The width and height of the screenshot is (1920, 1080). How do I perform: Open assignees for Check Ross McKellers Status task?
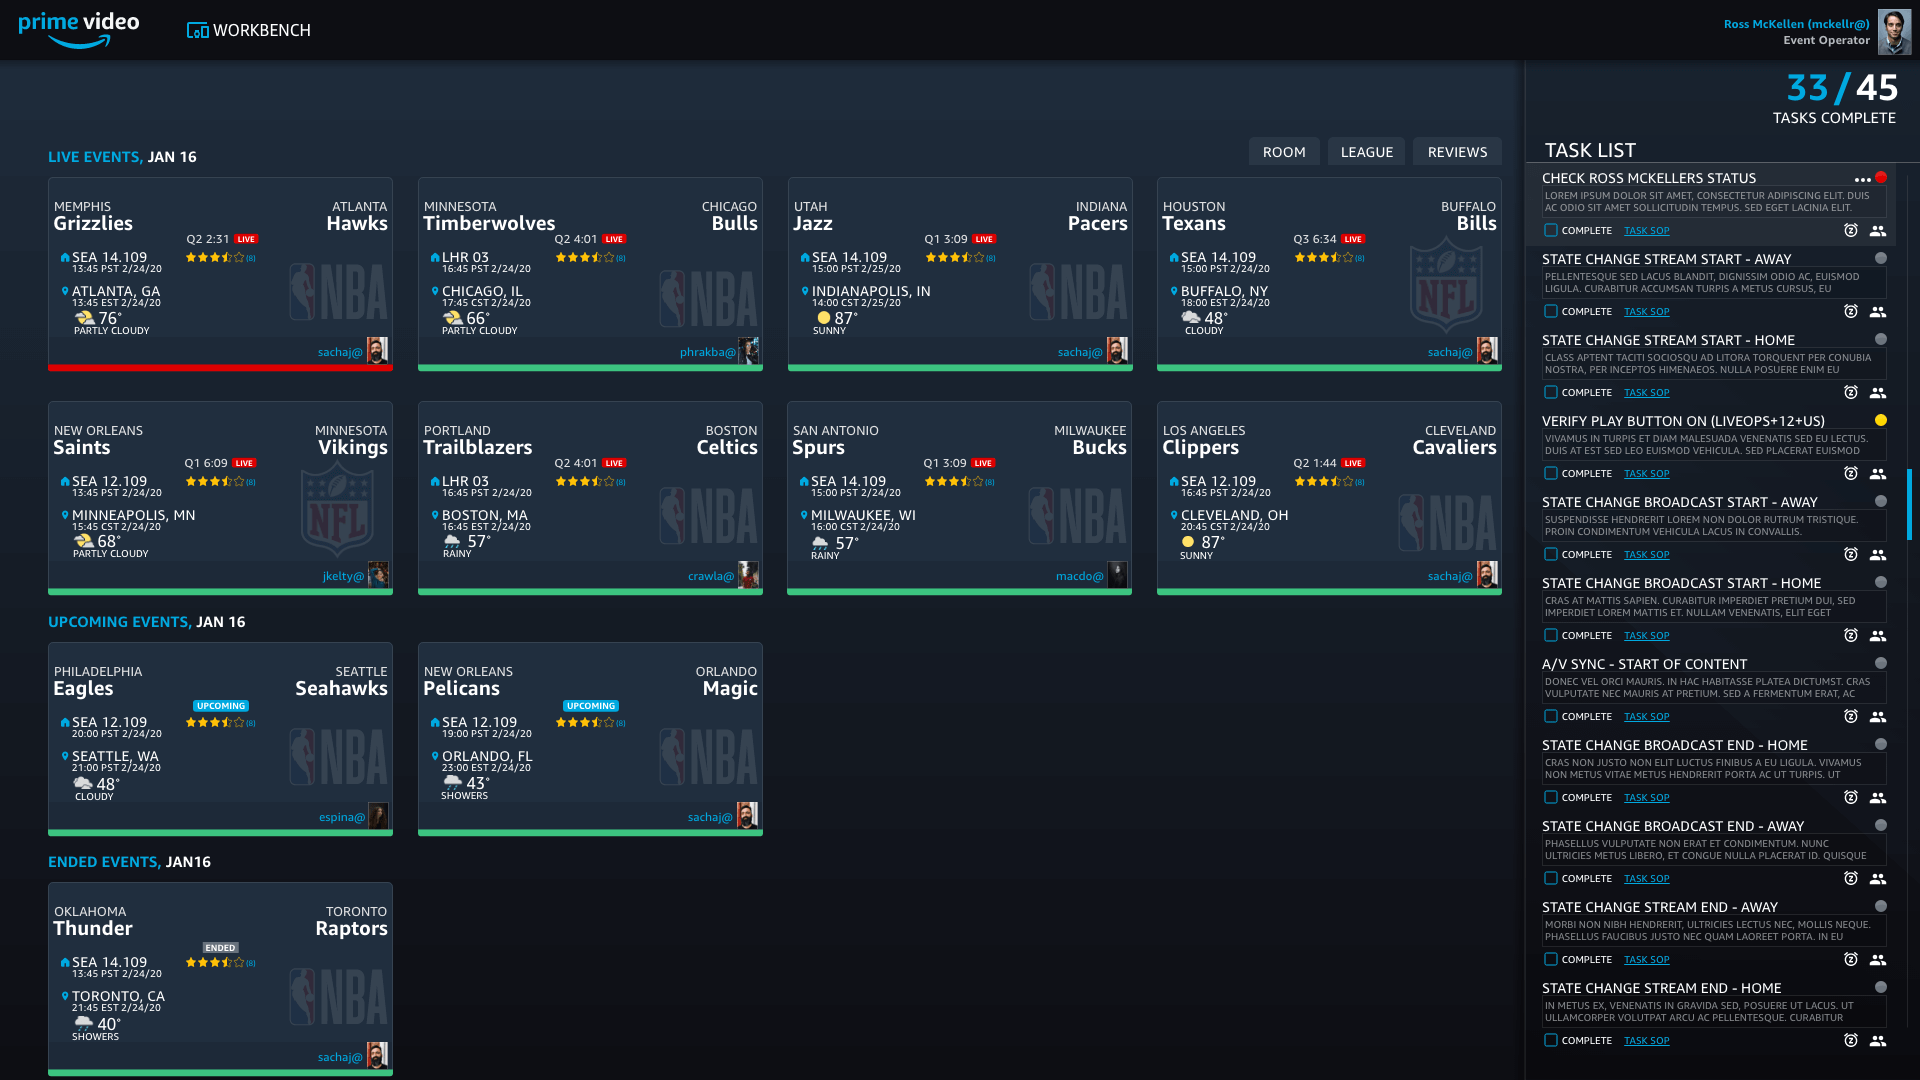pyautogui.click(x=1878, y=231)
